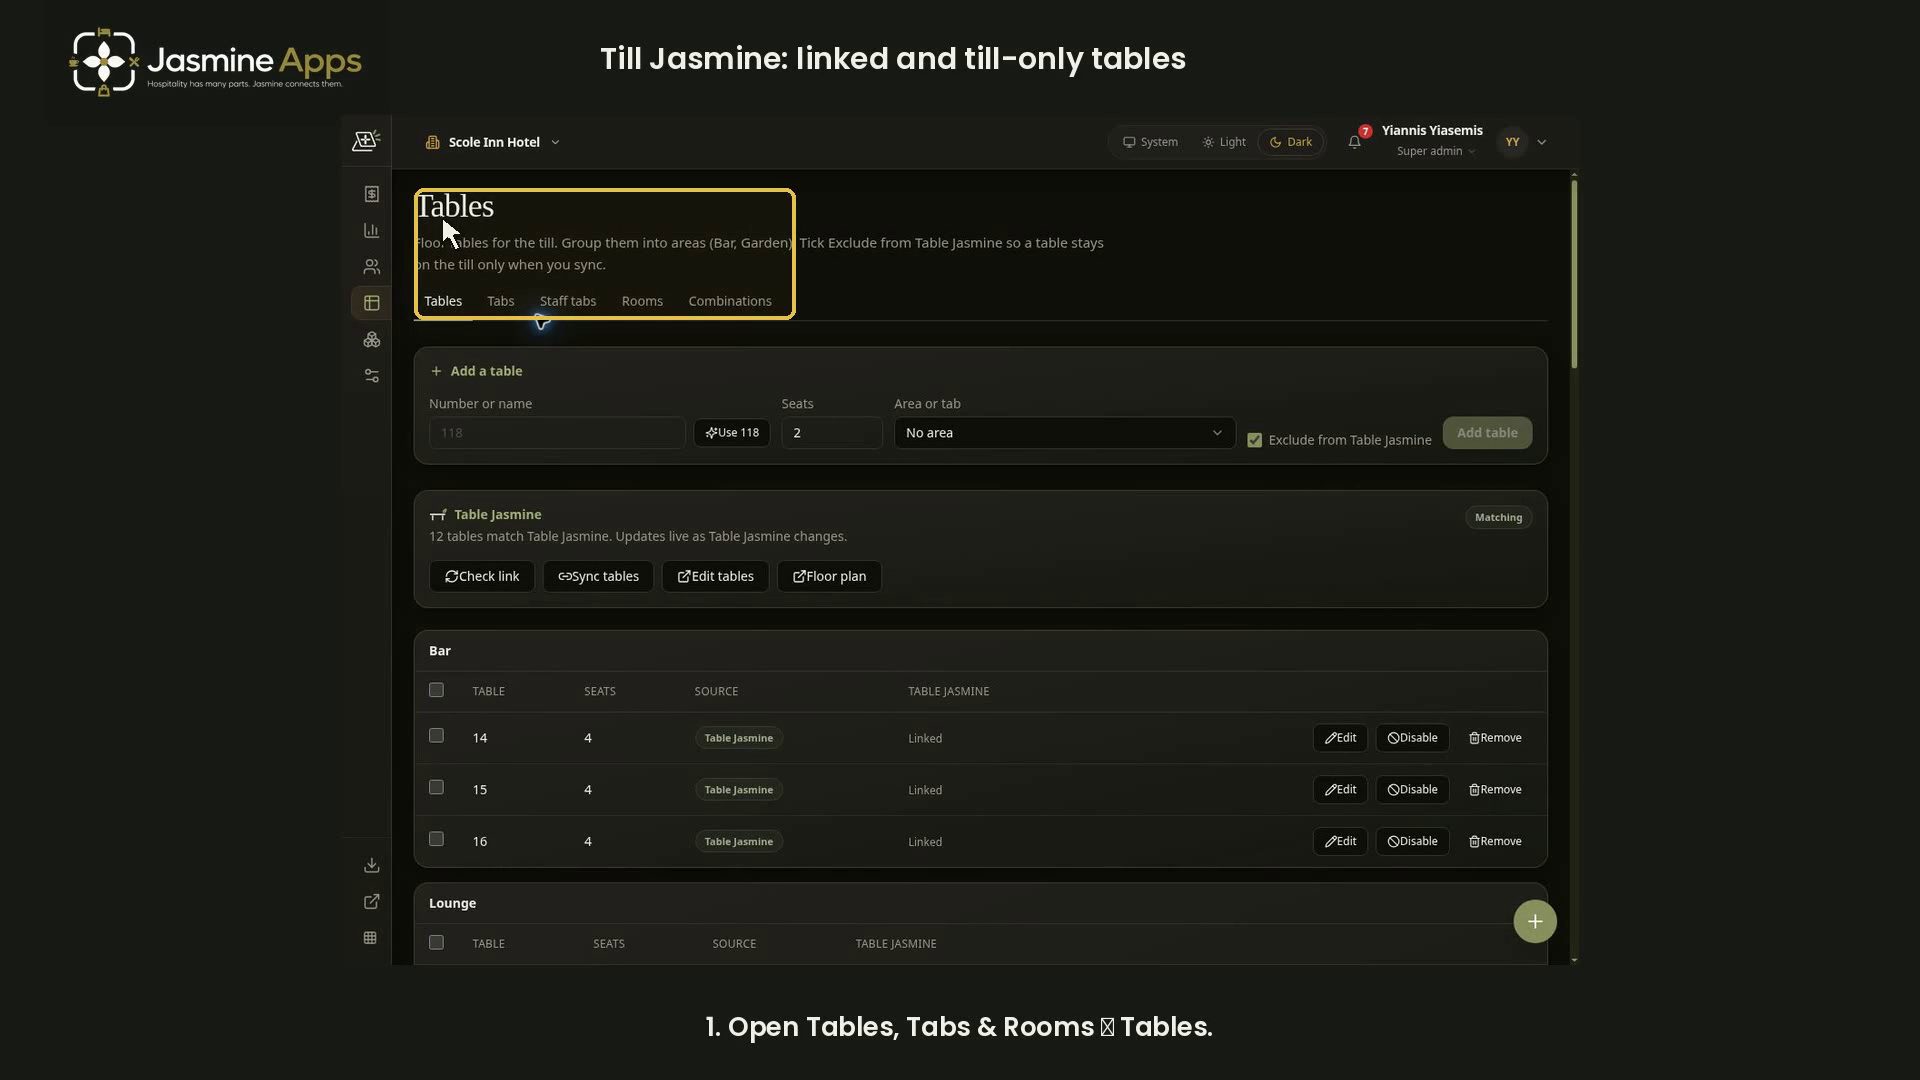Screen dimensions: 1920x1080
Task: Click the page vertical scrollbar
Action: pyautogui.click(x=1574, y=275)
